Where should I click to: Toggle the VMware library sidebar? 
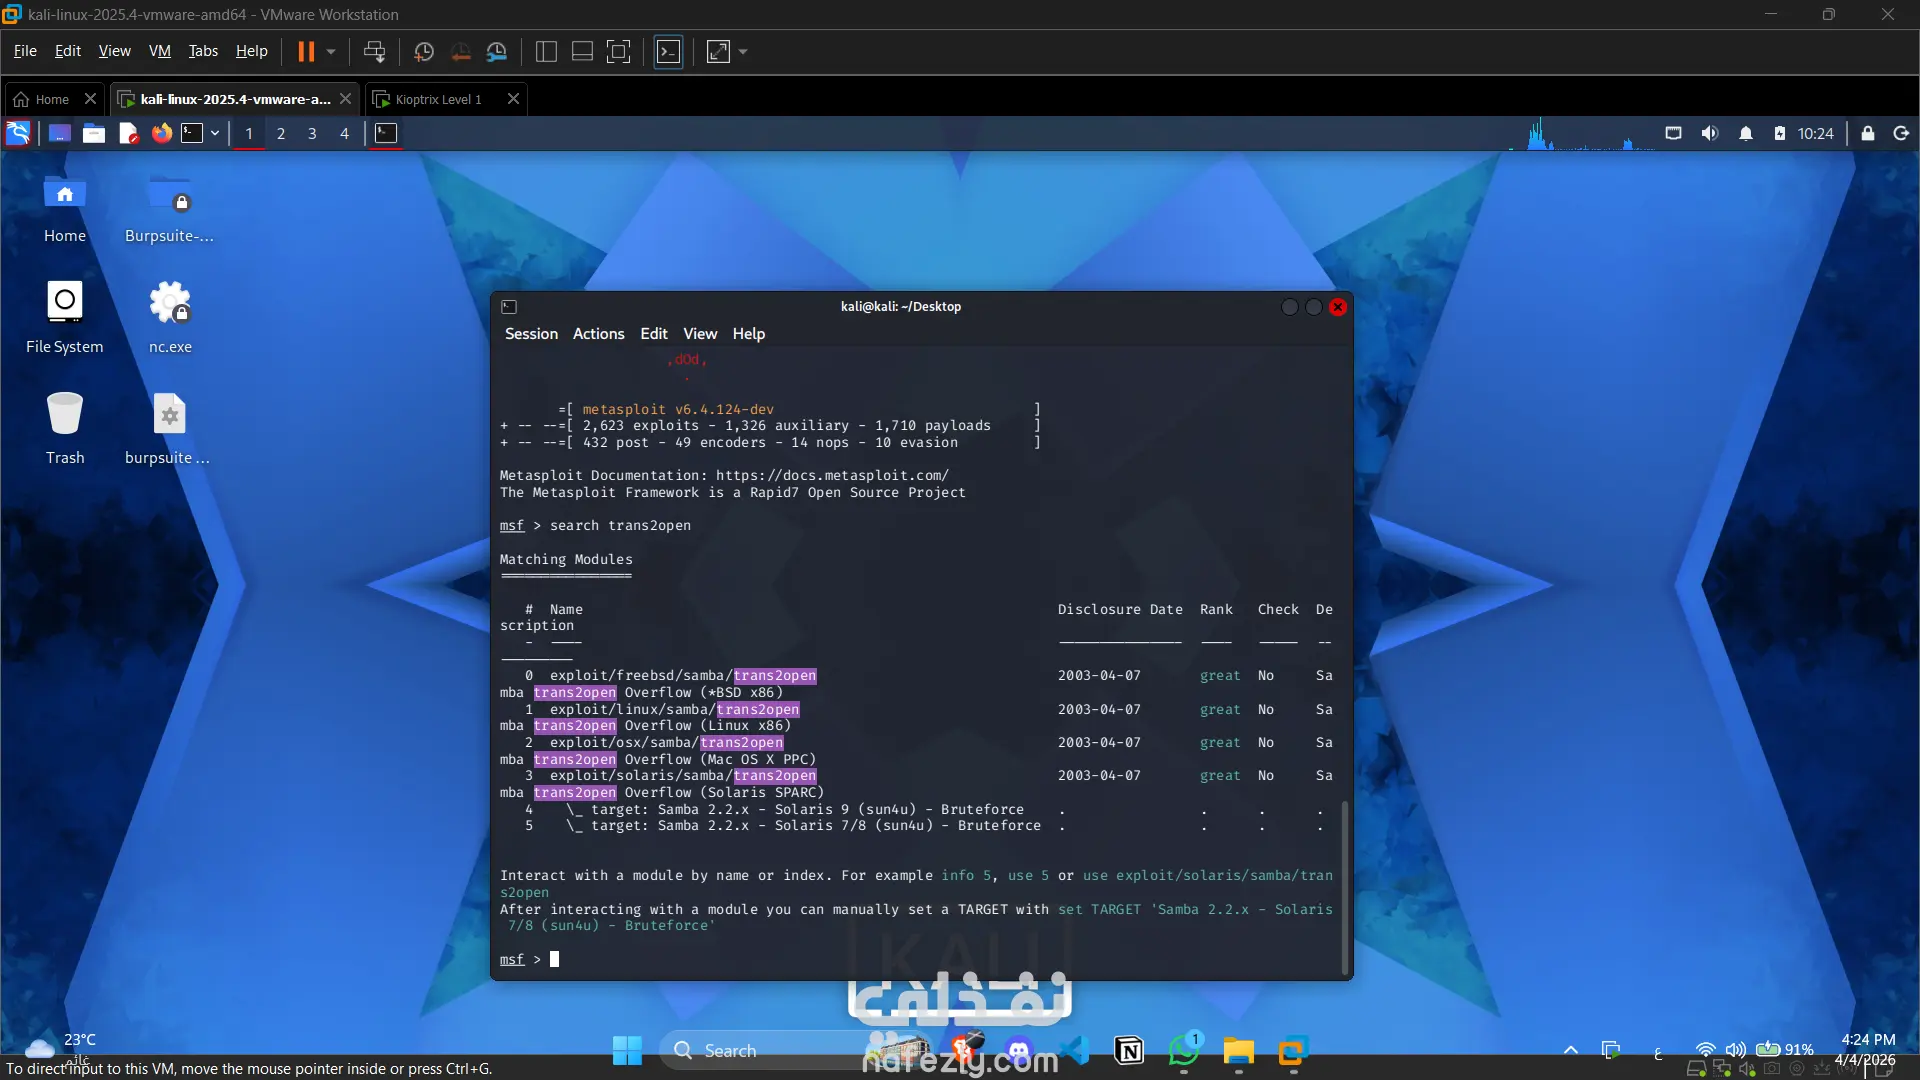pyautogui.click(x=546, y=52)
